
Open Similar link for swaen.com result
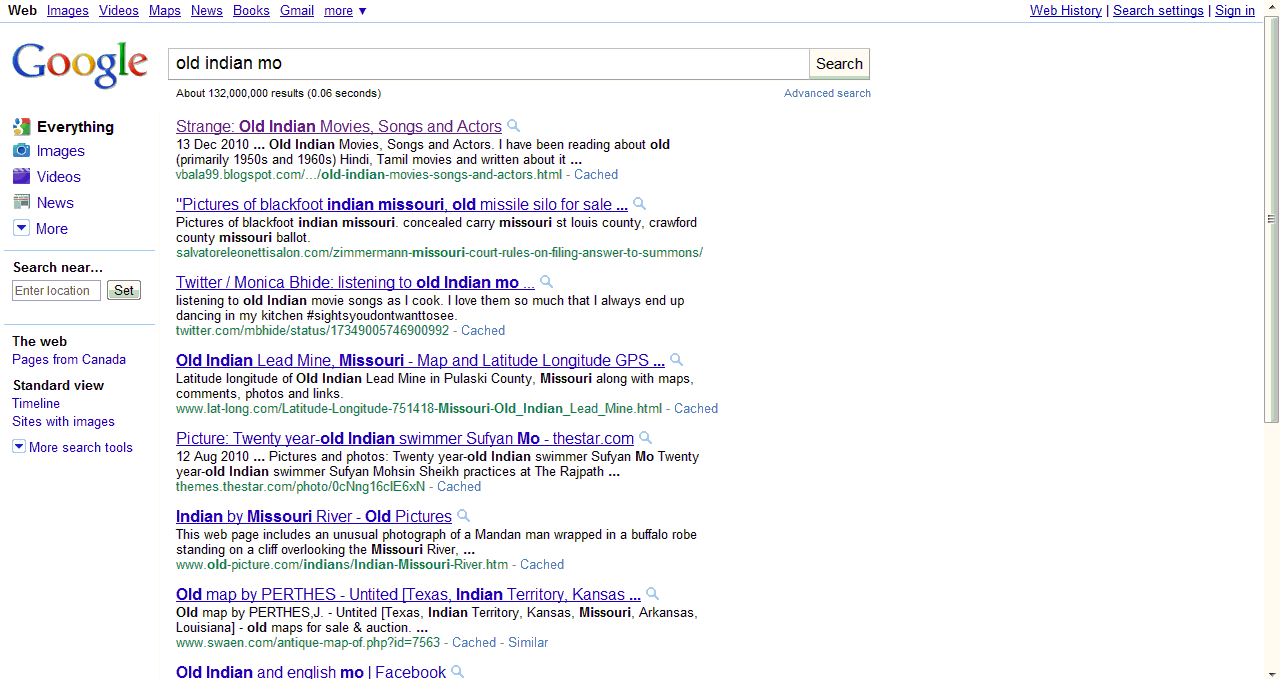[x=528, y=642]
